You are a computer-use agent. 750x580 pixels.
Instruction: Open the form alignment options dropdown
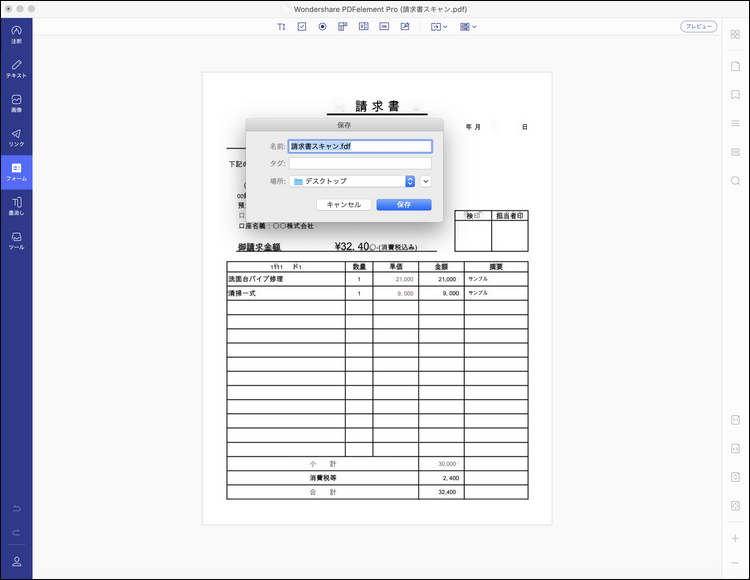pyautogui.click(x=468, y=27)
